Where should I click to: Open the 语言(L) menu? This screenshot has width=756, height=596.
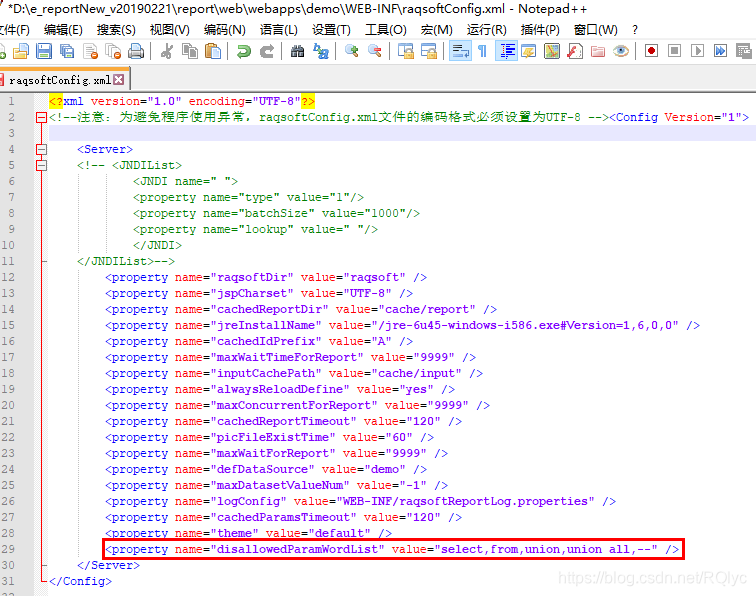pyautogui.click(x=279, y=30)
